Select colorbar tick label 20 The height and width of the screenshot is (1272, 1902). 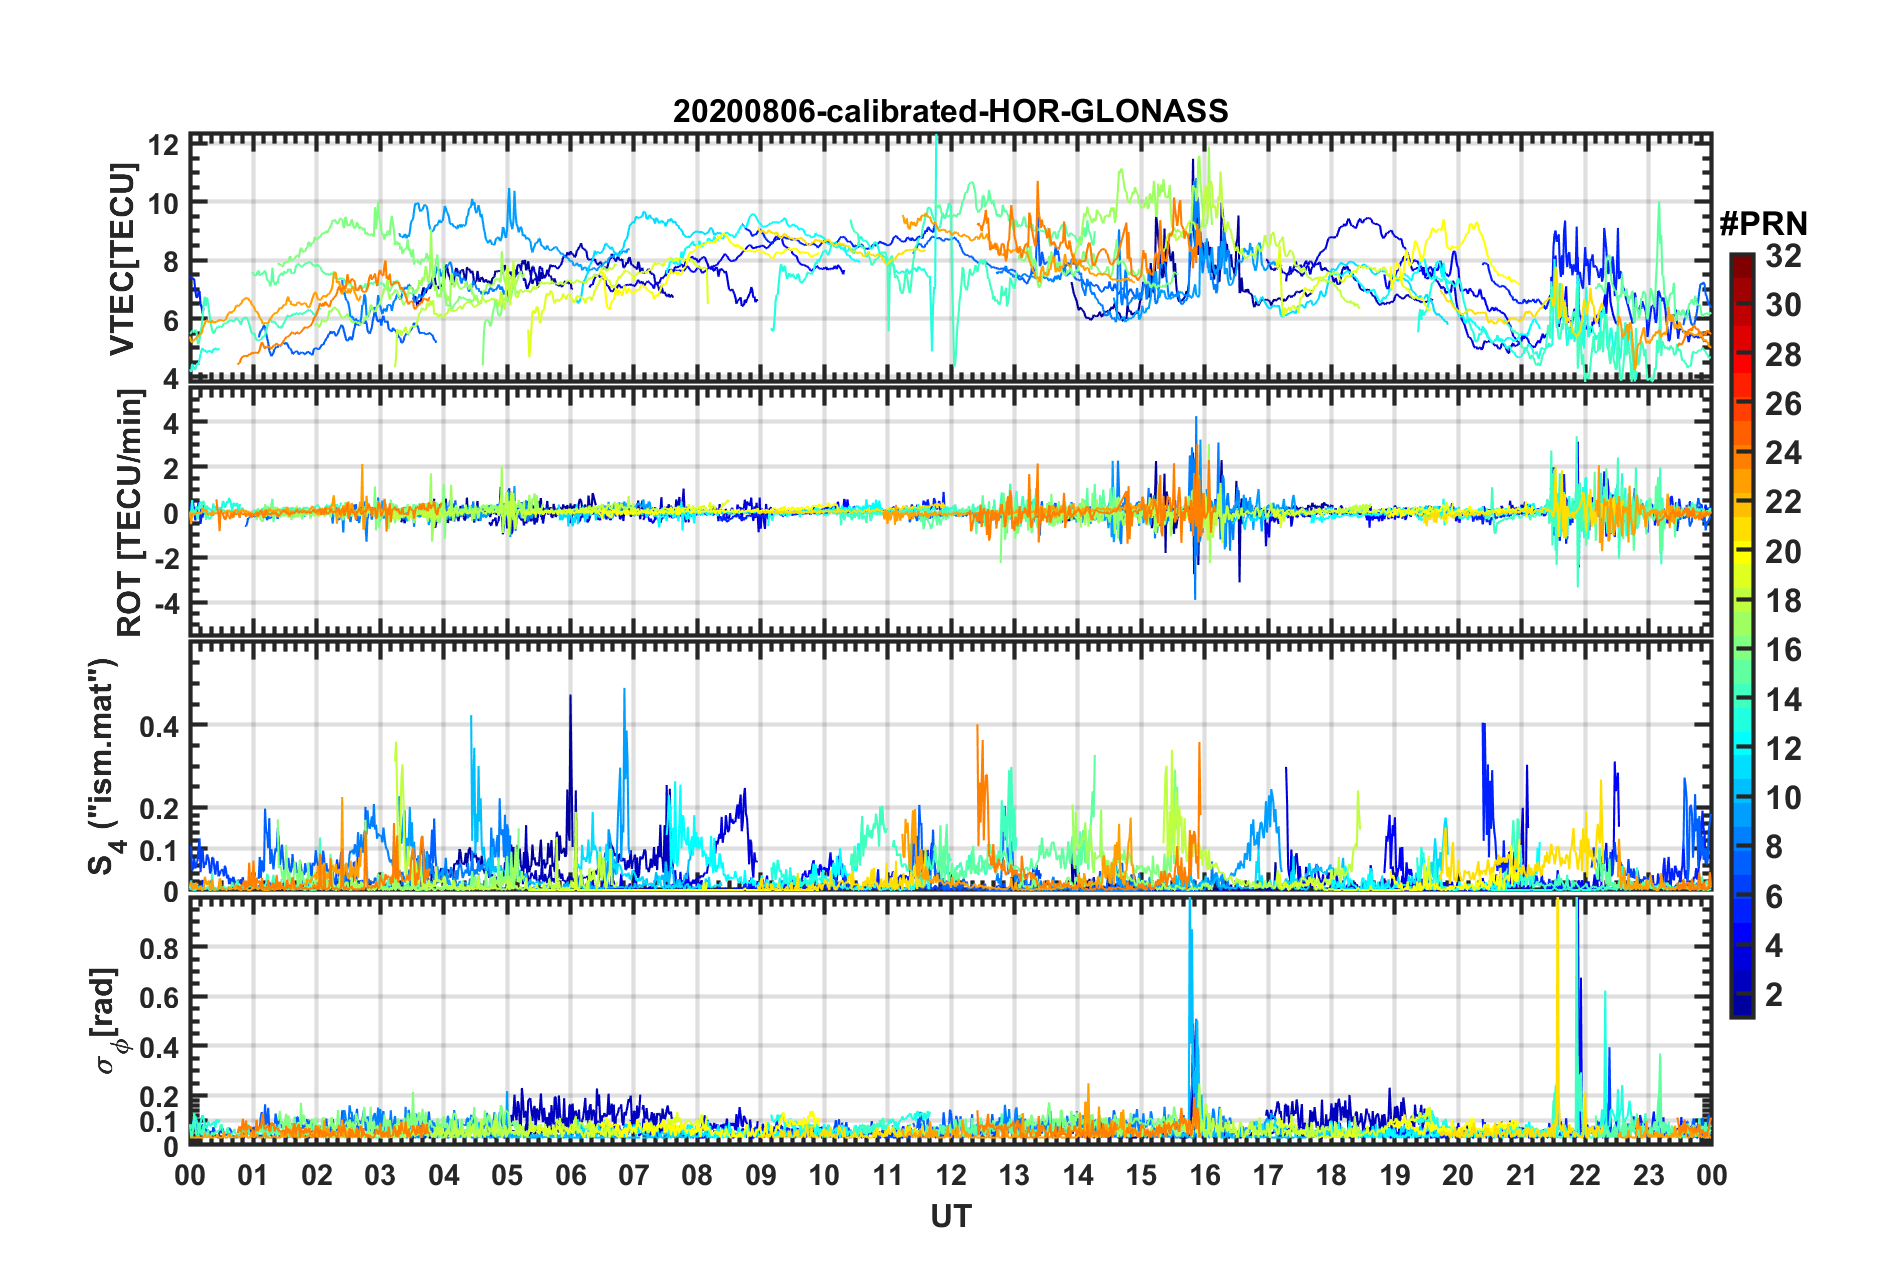pyautogui.click(x=1783, y=552)
